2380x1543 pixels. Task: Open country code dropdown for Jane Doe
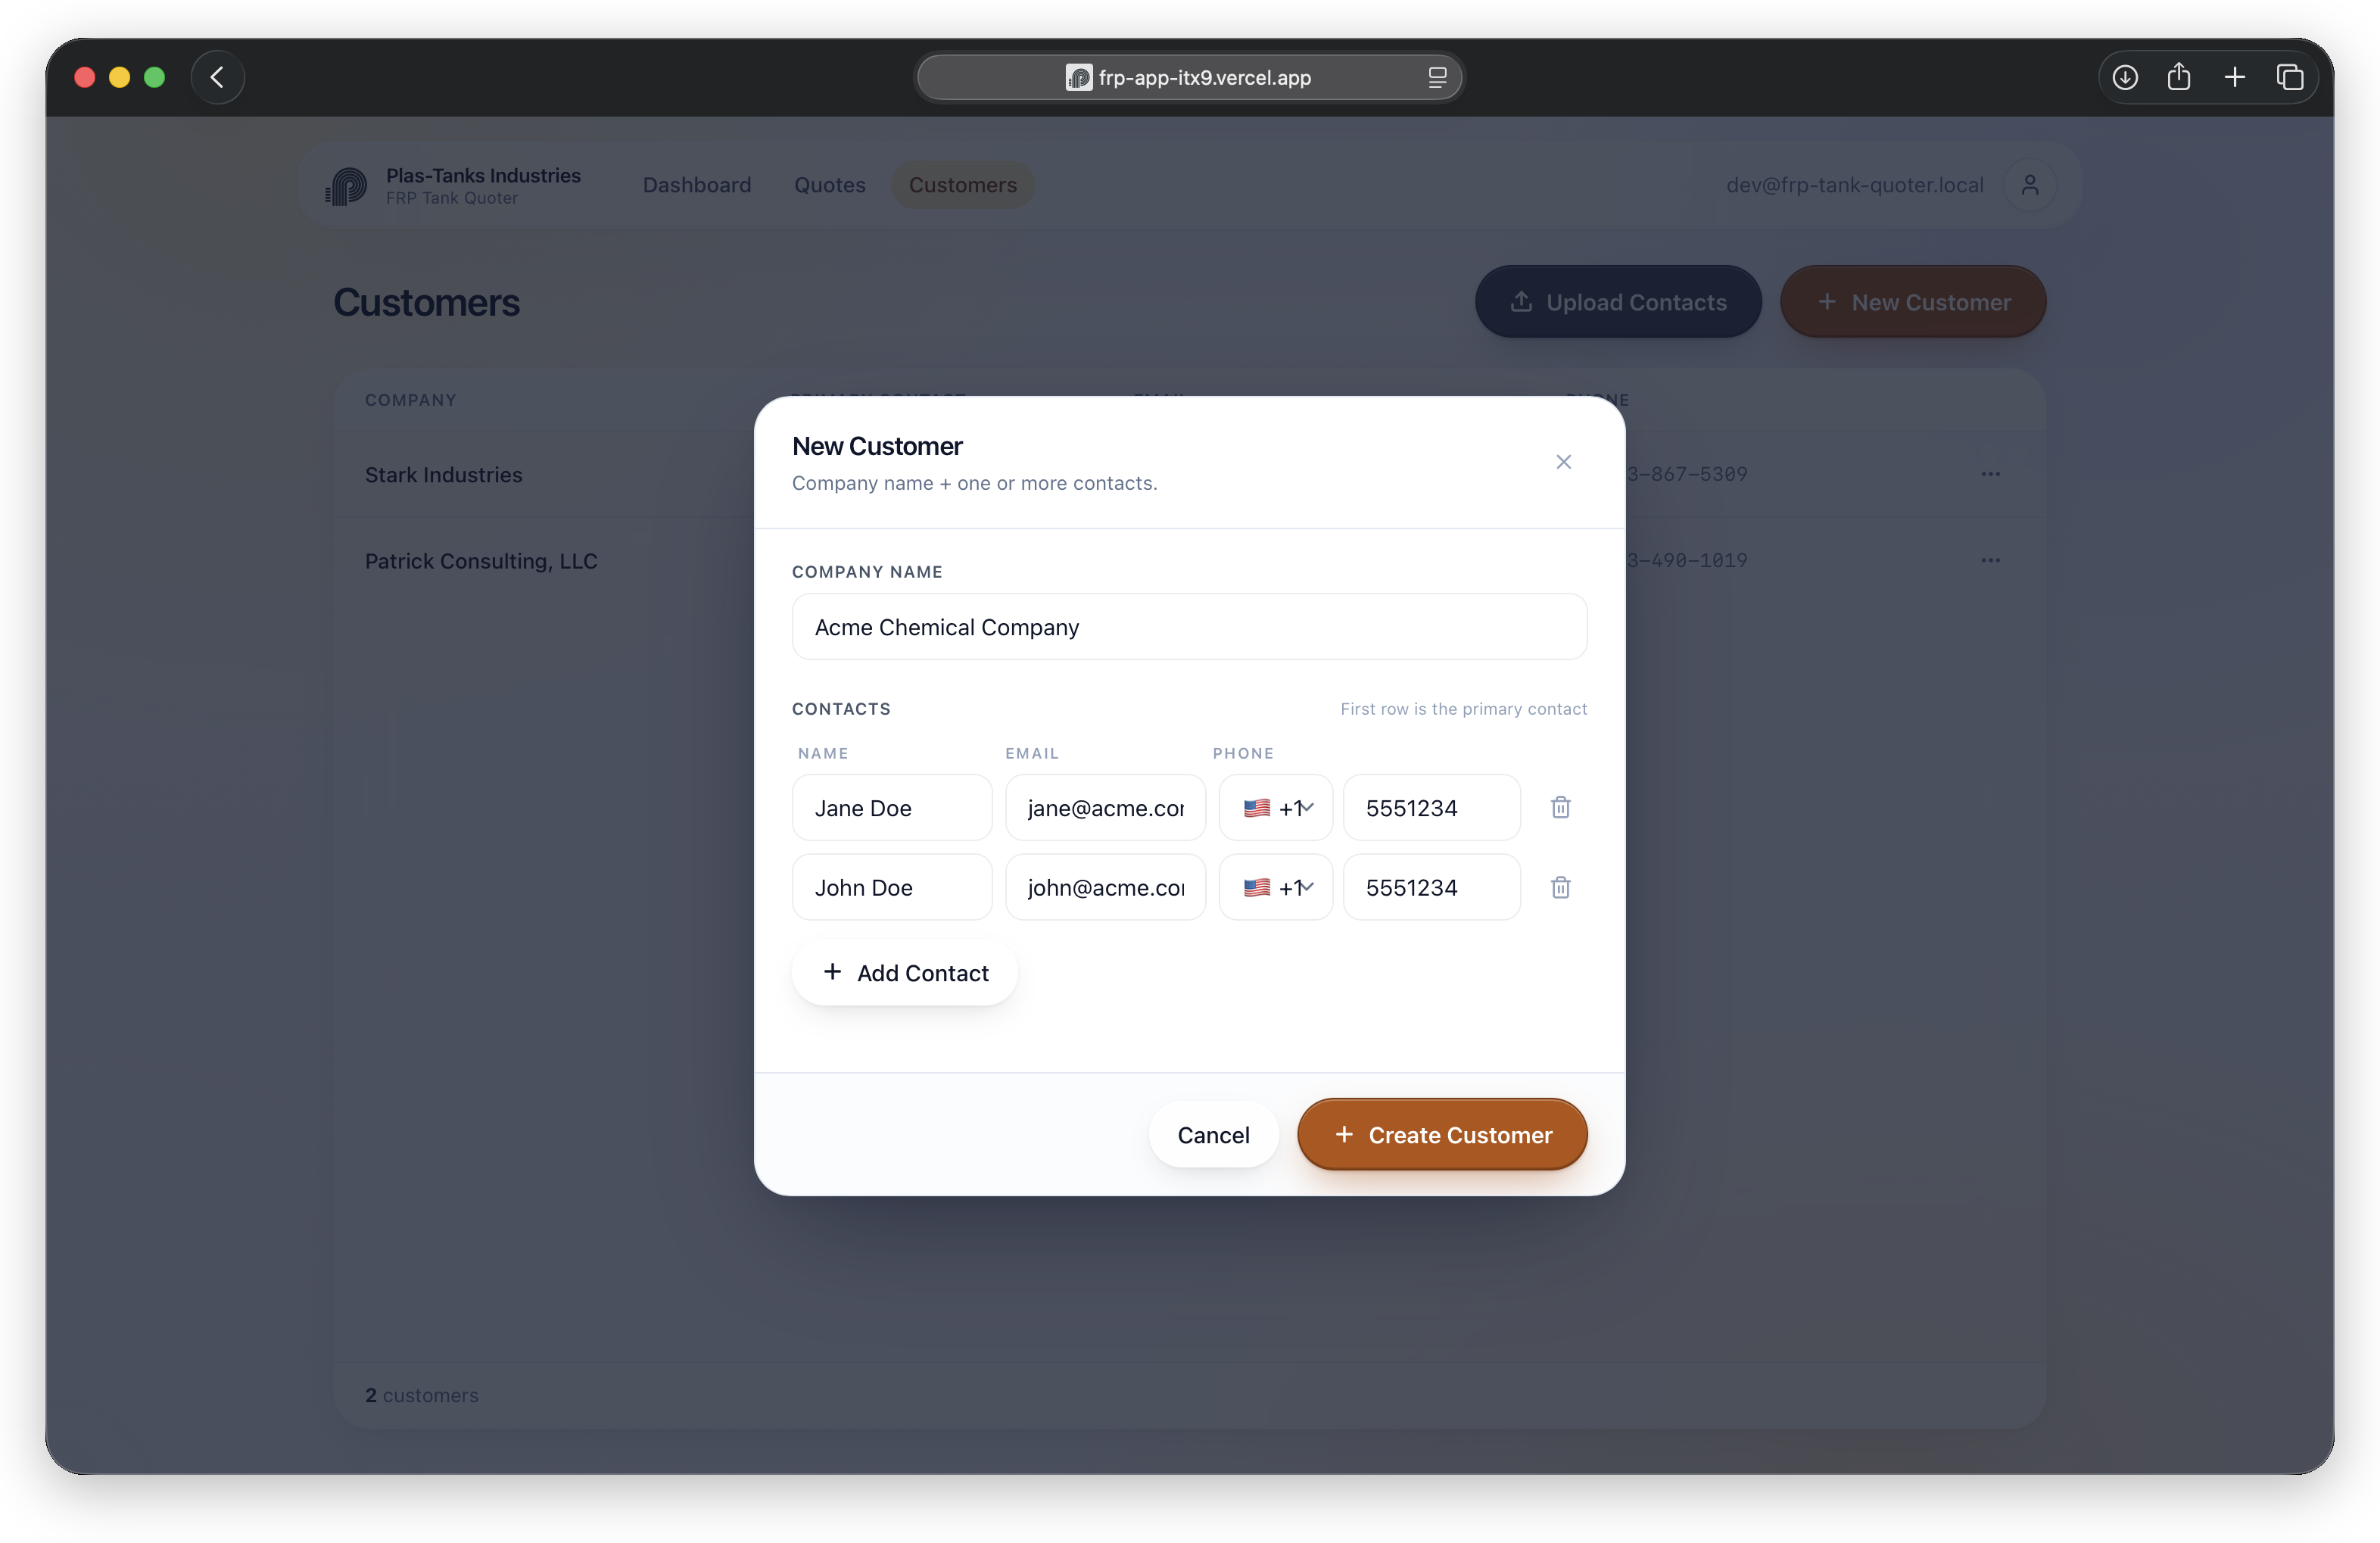click(1276, 807)
